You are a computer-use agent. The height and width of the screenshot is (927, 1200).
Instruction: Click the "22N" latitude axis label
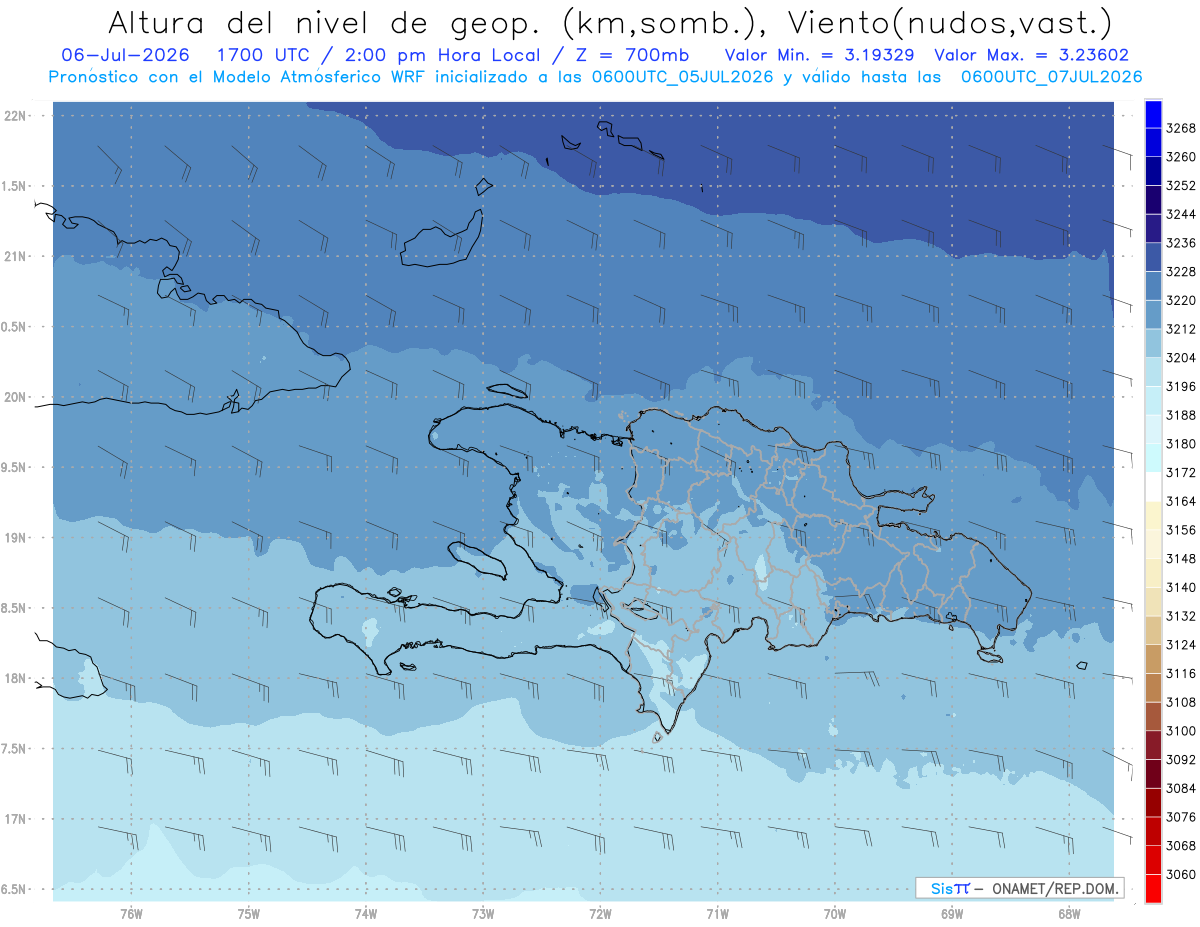click(x=17, y=116)
